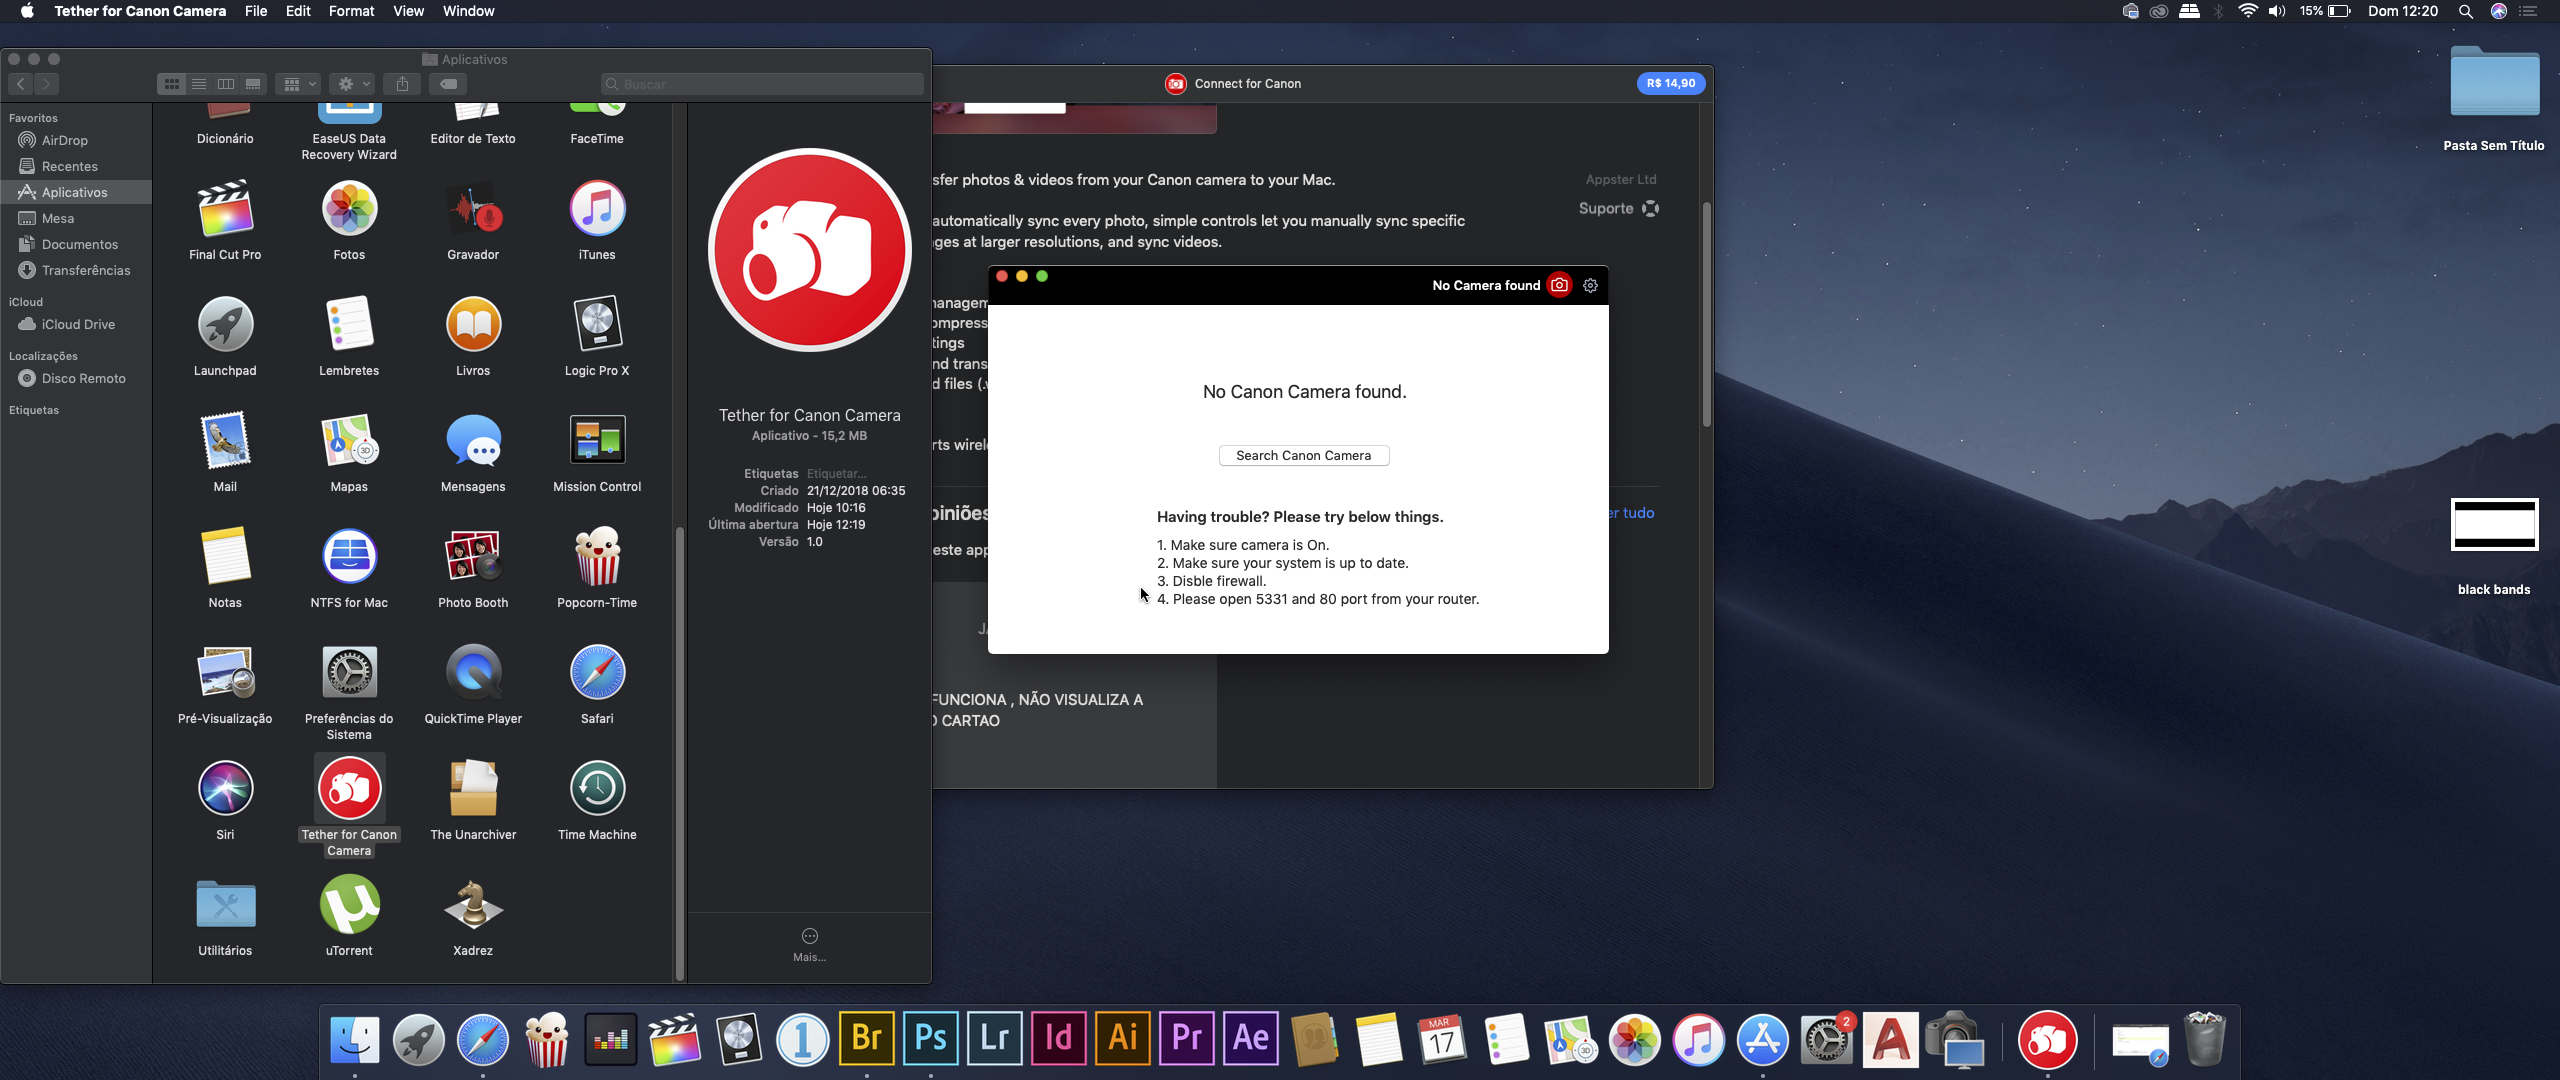Open Tether settings gear icon

tap(1590, 286)
